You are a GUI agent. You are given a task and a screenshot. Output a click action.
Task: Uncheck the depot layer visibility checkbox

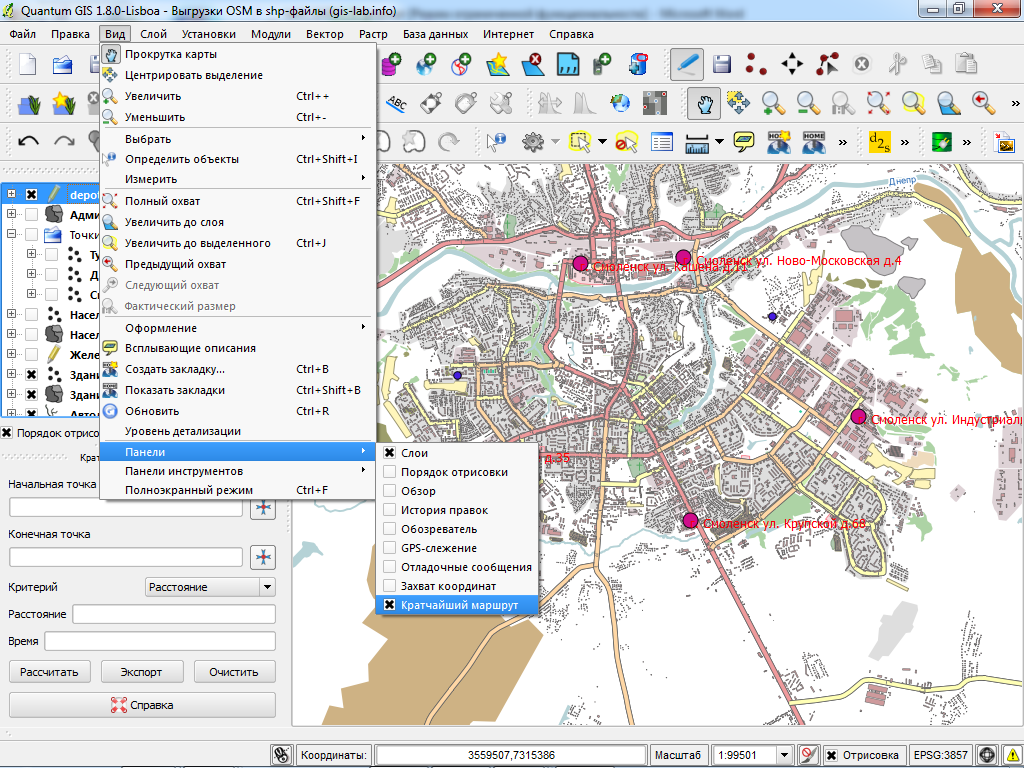click(x=31, y=194)
